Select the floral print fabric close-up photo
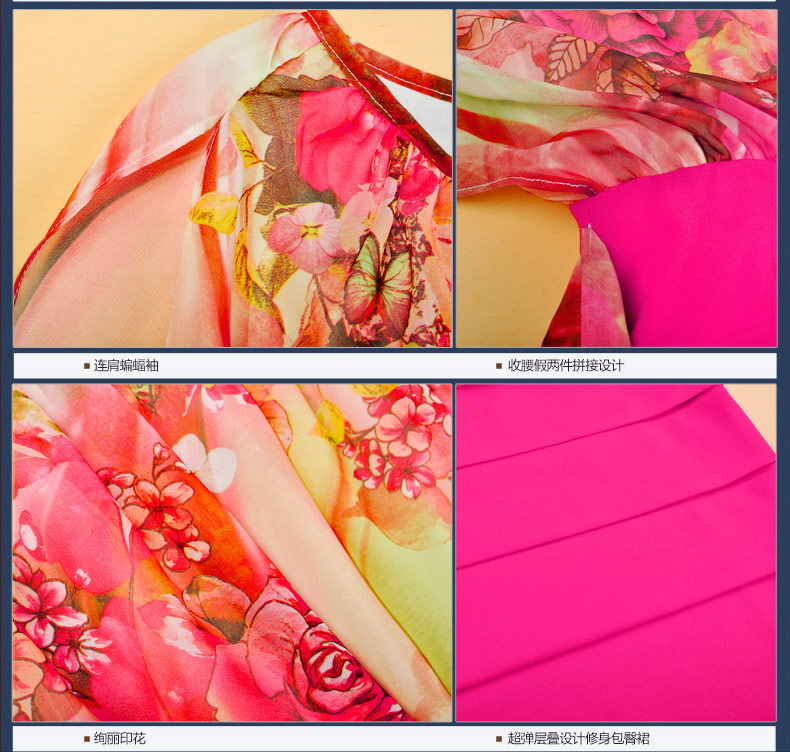Screen dimensions: 790x752 click(232, 552)
